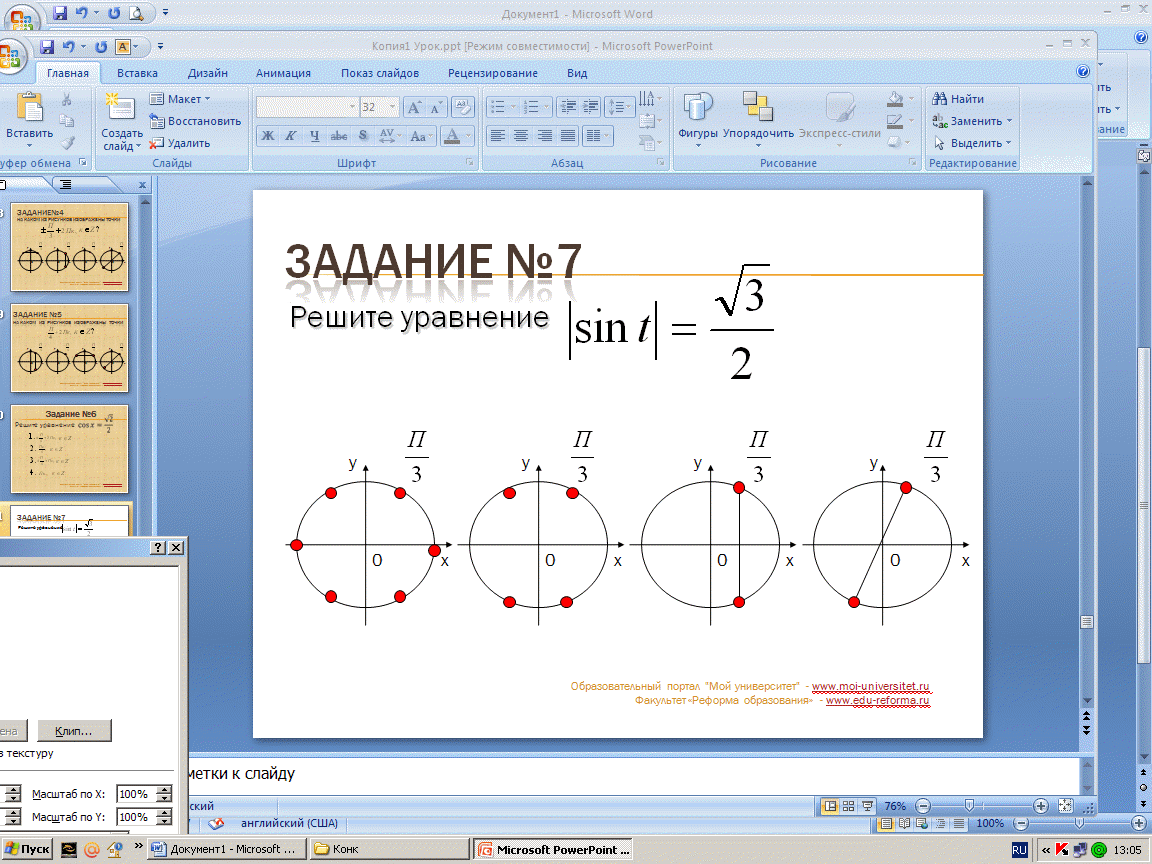Click the Word zoom slider handle at 100%
1152x864 pixels.
(x=1079, y=824)
